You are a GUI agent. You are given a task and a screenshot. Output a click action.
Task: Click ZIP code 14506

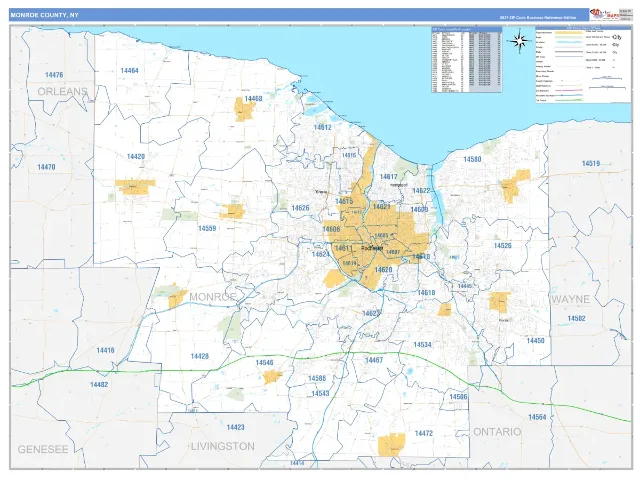click(458, 397)
